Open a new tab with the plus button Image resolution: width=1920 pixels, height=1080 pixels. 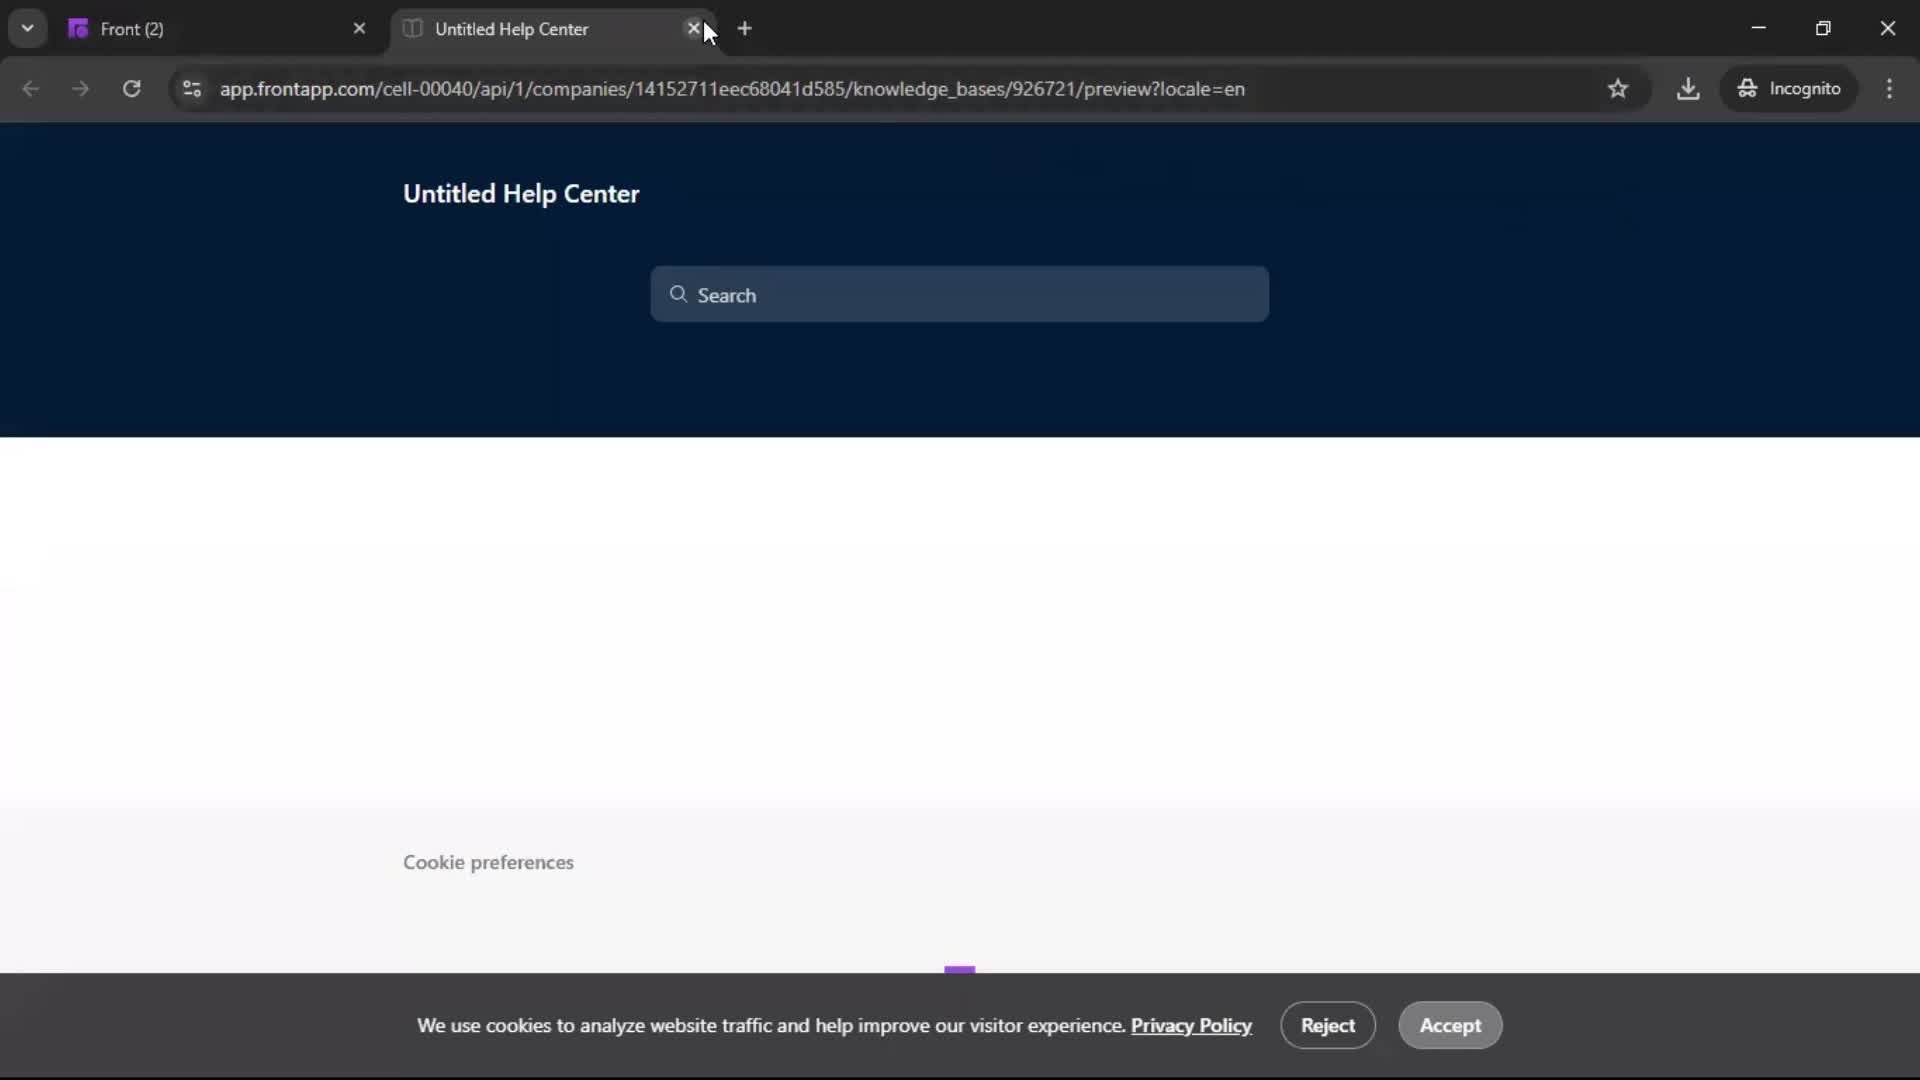click(x=746, y=28)
